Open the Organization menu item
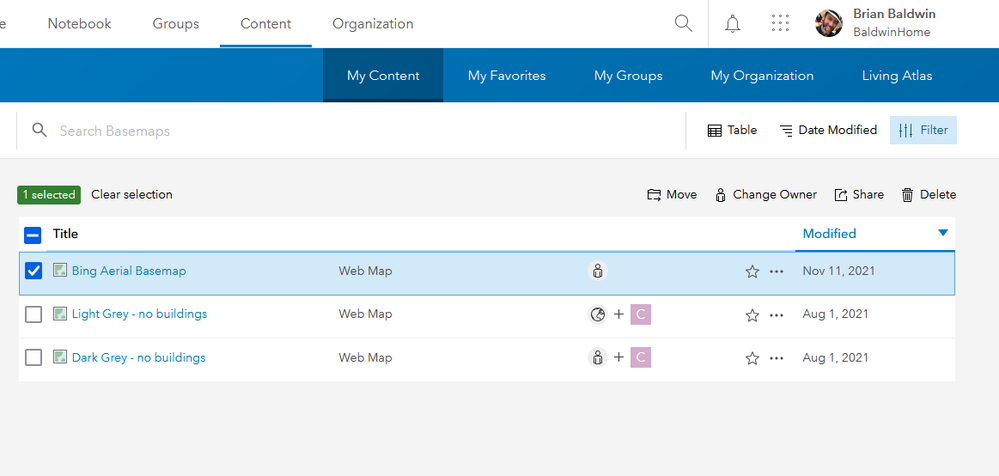999x476 pixels. 373,24
